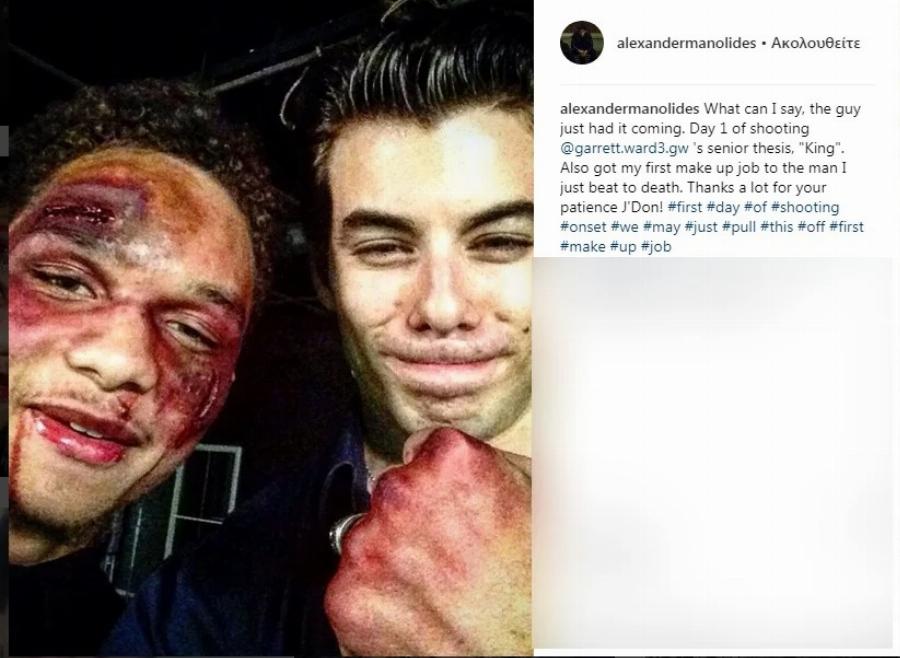Open the #onset hashtag
Viewport: 900px width, 658px height.
(x=583, y=227)
